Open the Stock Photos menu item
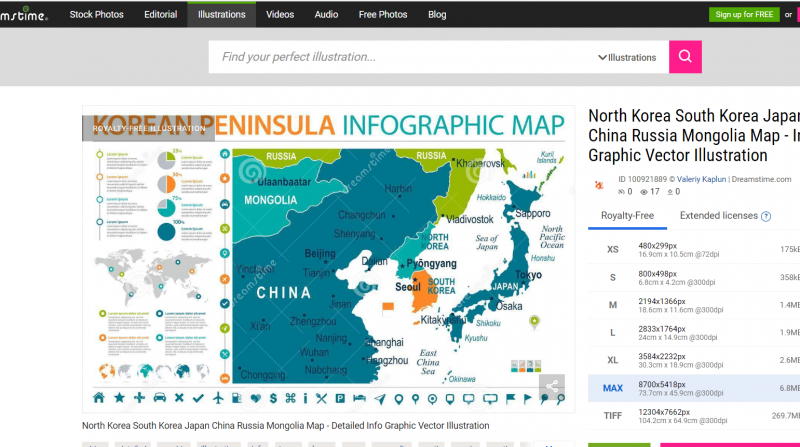Viewport: 800px width, 447px height. click(x=95, y=15)
